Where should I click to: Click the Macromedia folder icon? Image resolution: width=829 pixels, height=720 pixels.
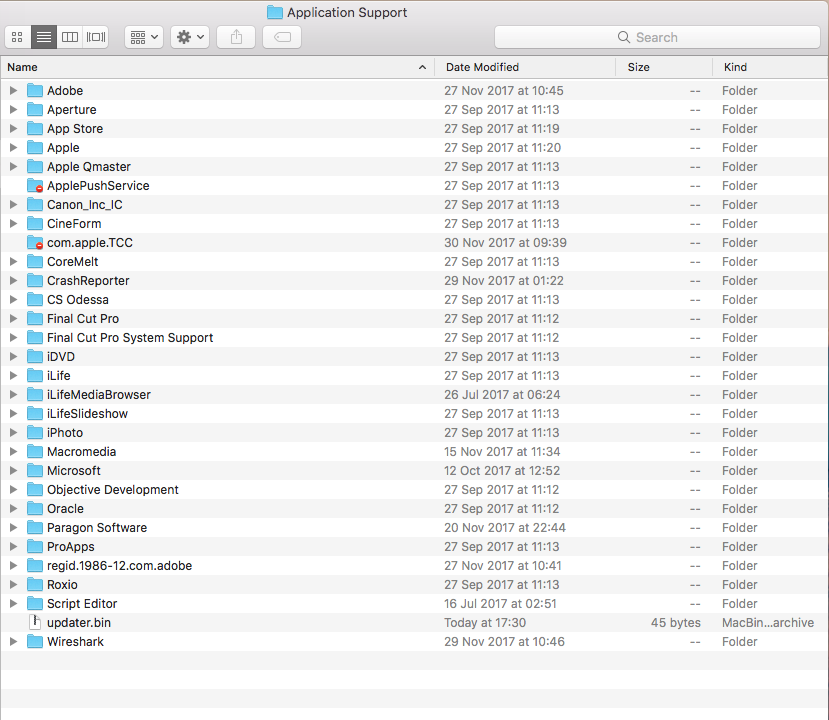pyautogui.click(x=35, y=451)
